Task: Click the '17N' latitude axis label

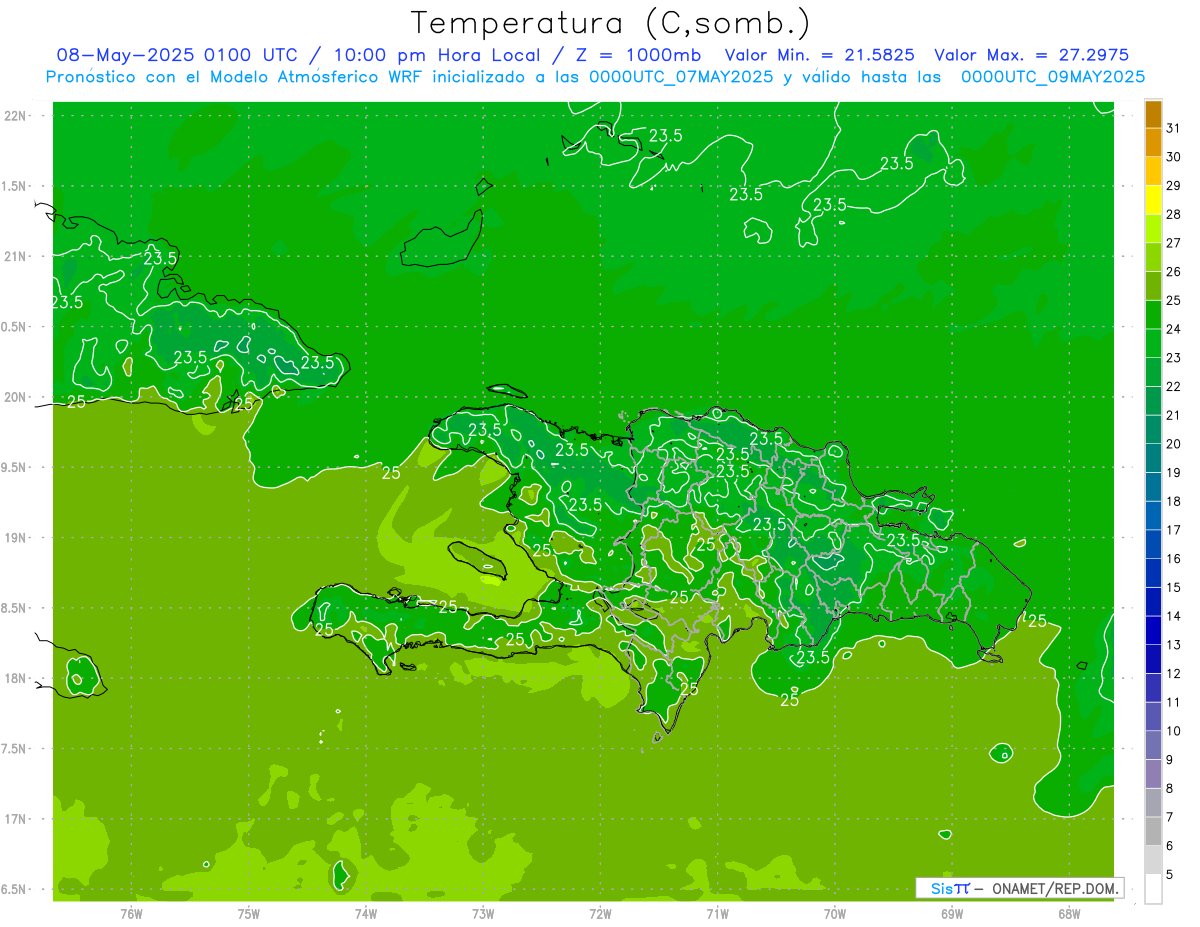Action: point(15,819)
